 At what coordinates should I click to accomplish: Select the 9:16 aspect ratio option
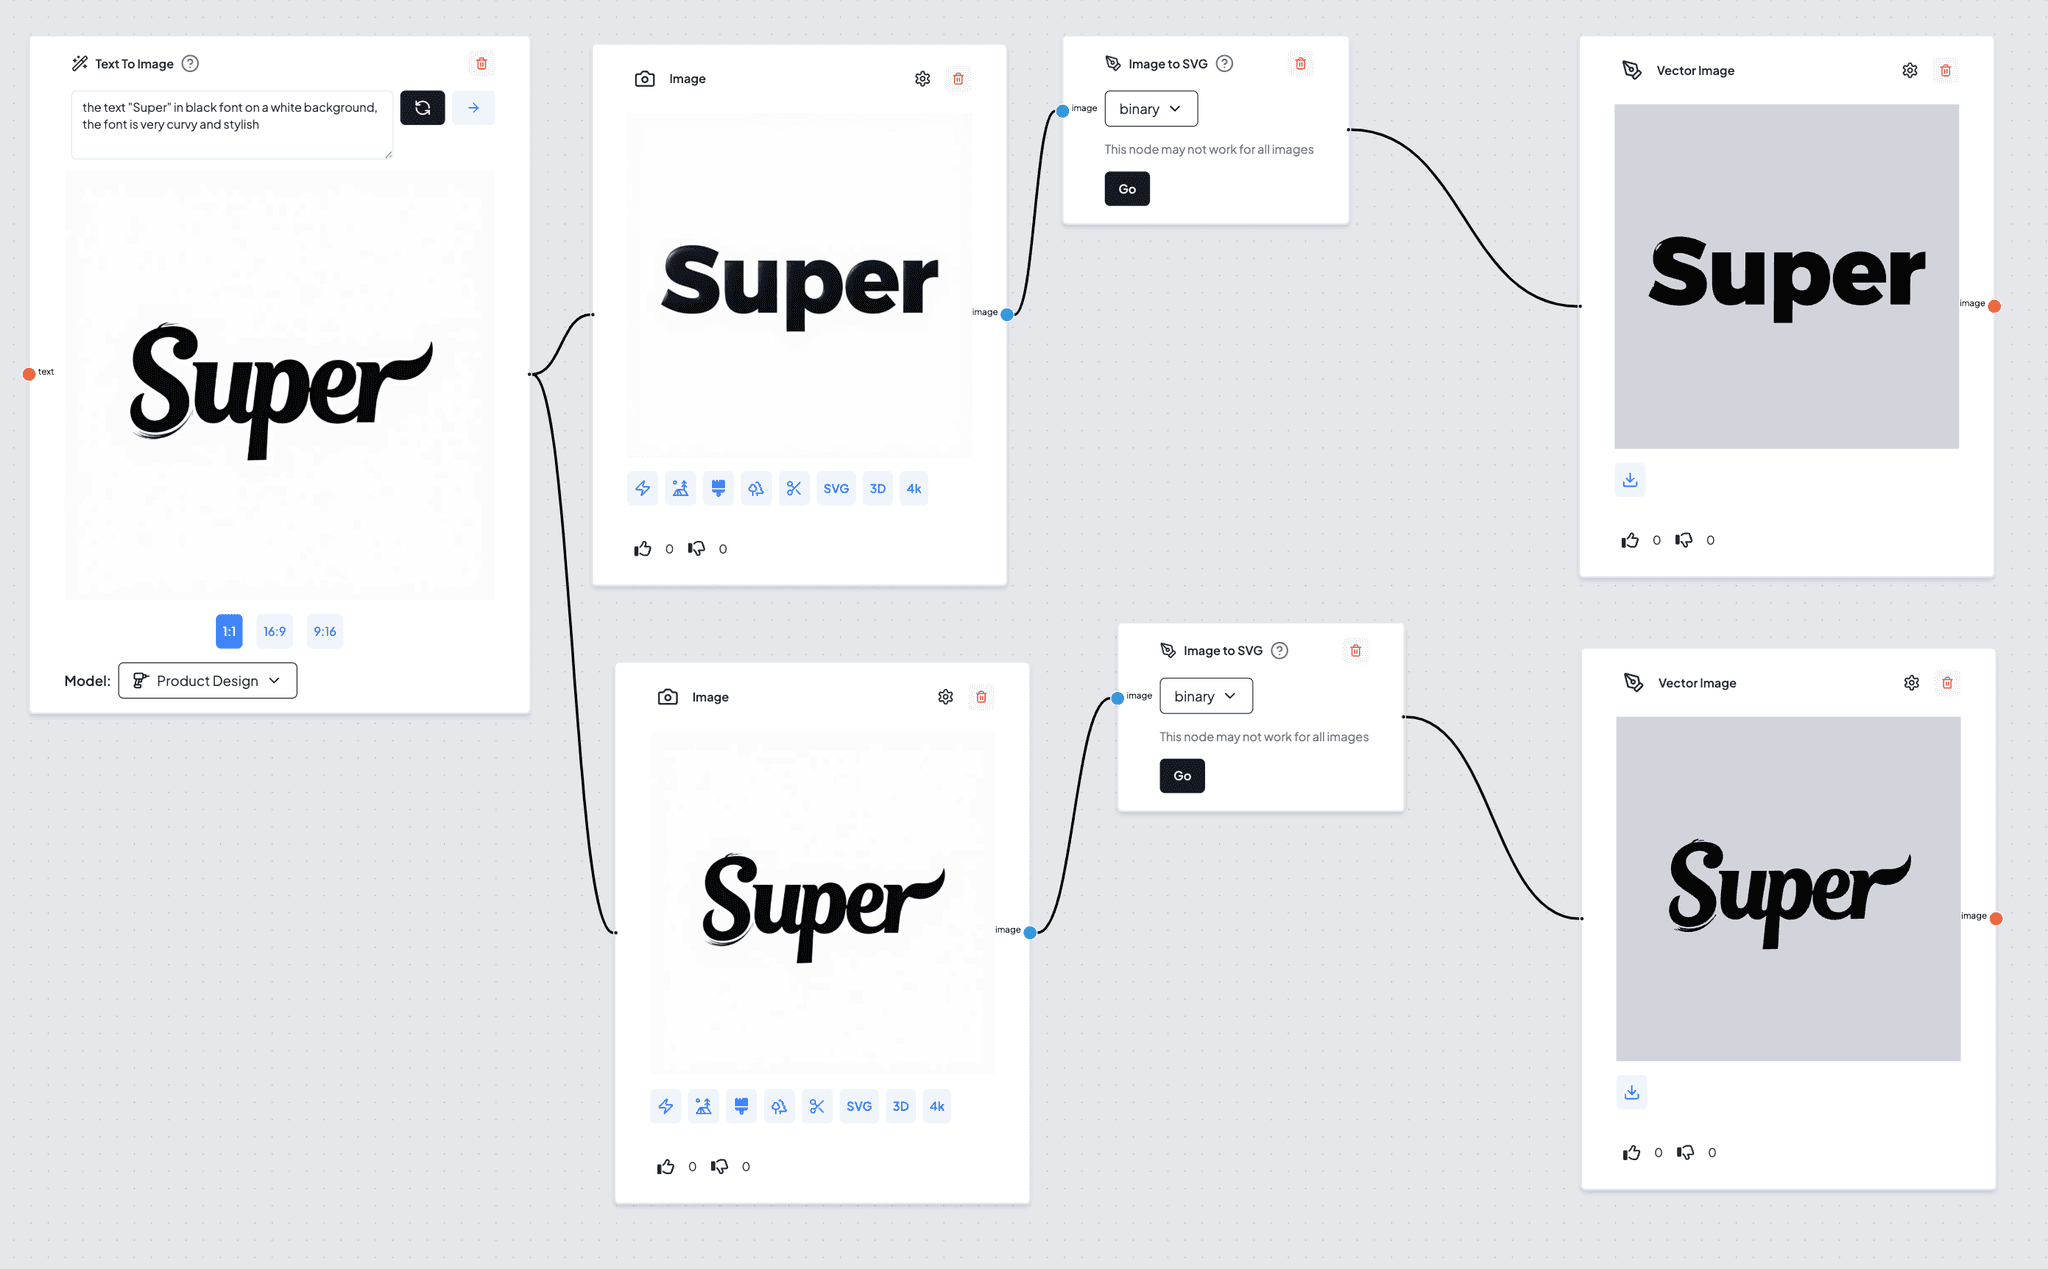point(325,631)
